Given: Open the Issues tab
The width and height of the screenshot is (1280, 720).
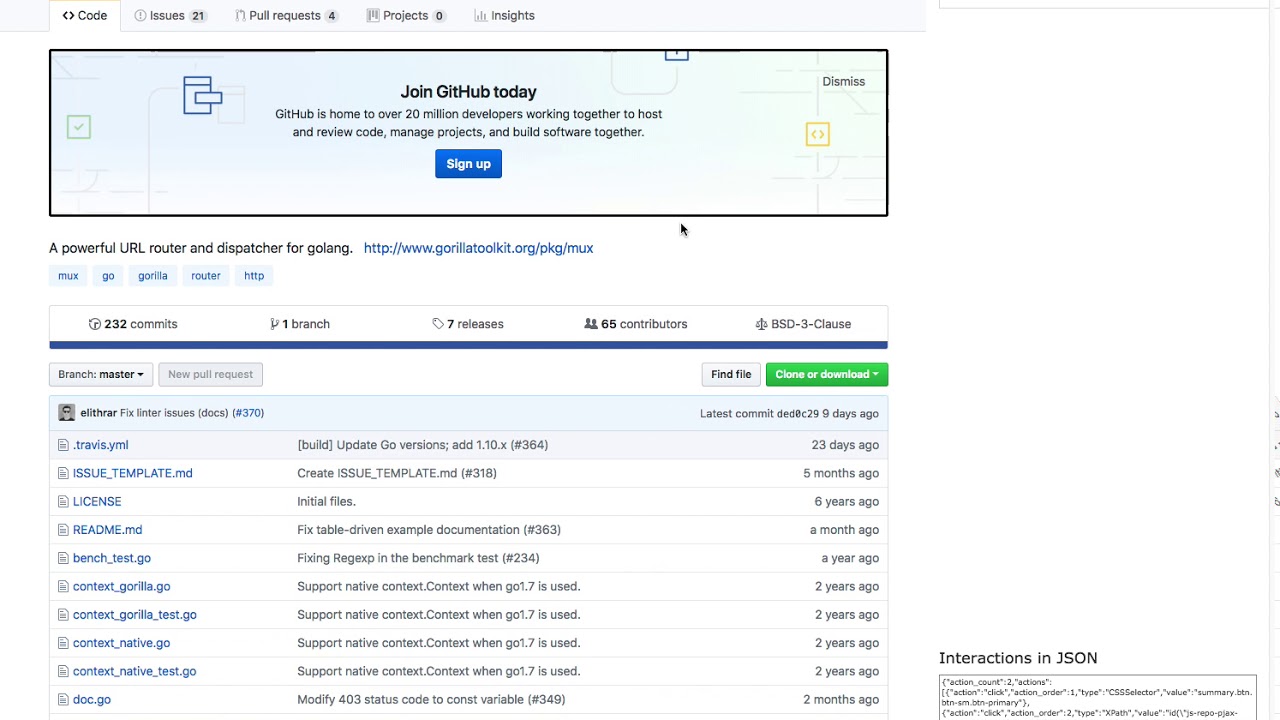Looking at the screenshot, I should click(x=170, y=15).
